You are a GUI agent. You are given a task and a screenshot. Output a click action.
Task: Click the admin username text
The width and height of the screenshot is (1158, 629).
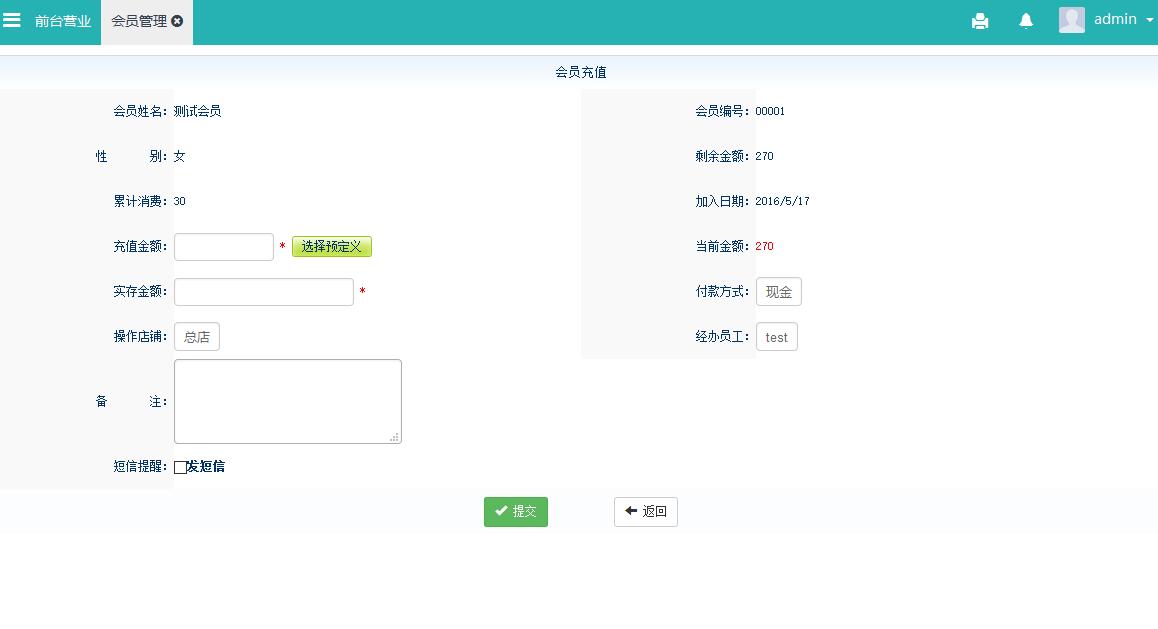(1115, 19)
